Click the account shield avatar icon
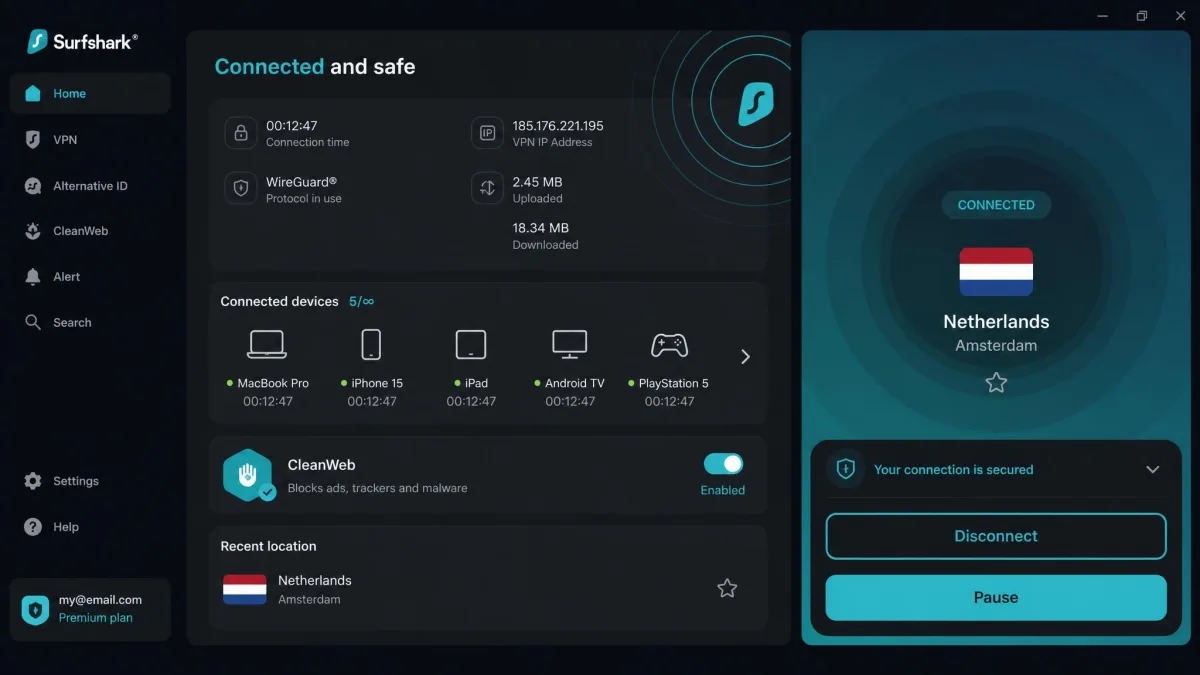1200x675 pixels. coord(36,609)
